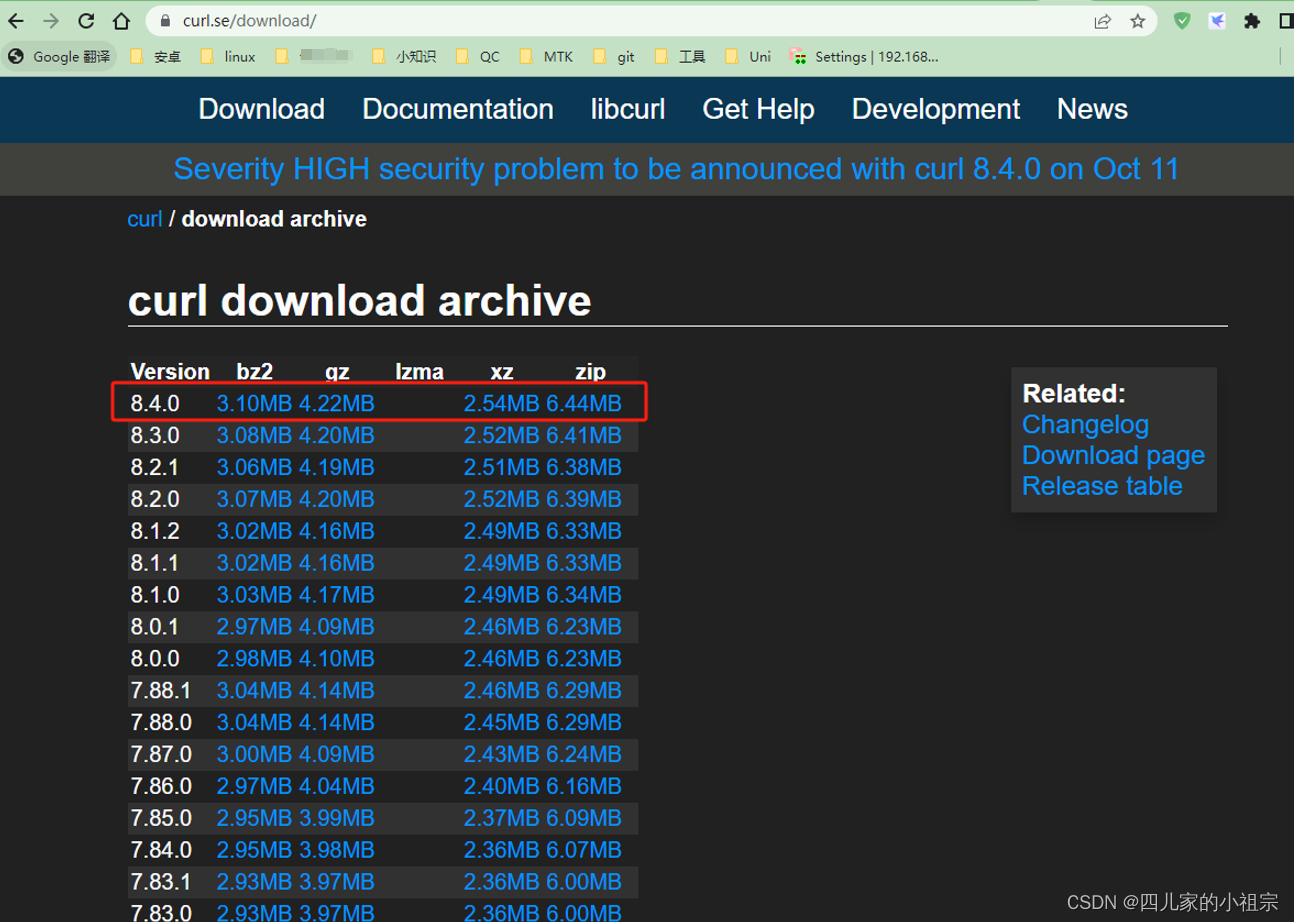Download 7.84.0 xz 2.36MB
The width and height of the screenshot is (1294, 922).
[x=501, y=850]
